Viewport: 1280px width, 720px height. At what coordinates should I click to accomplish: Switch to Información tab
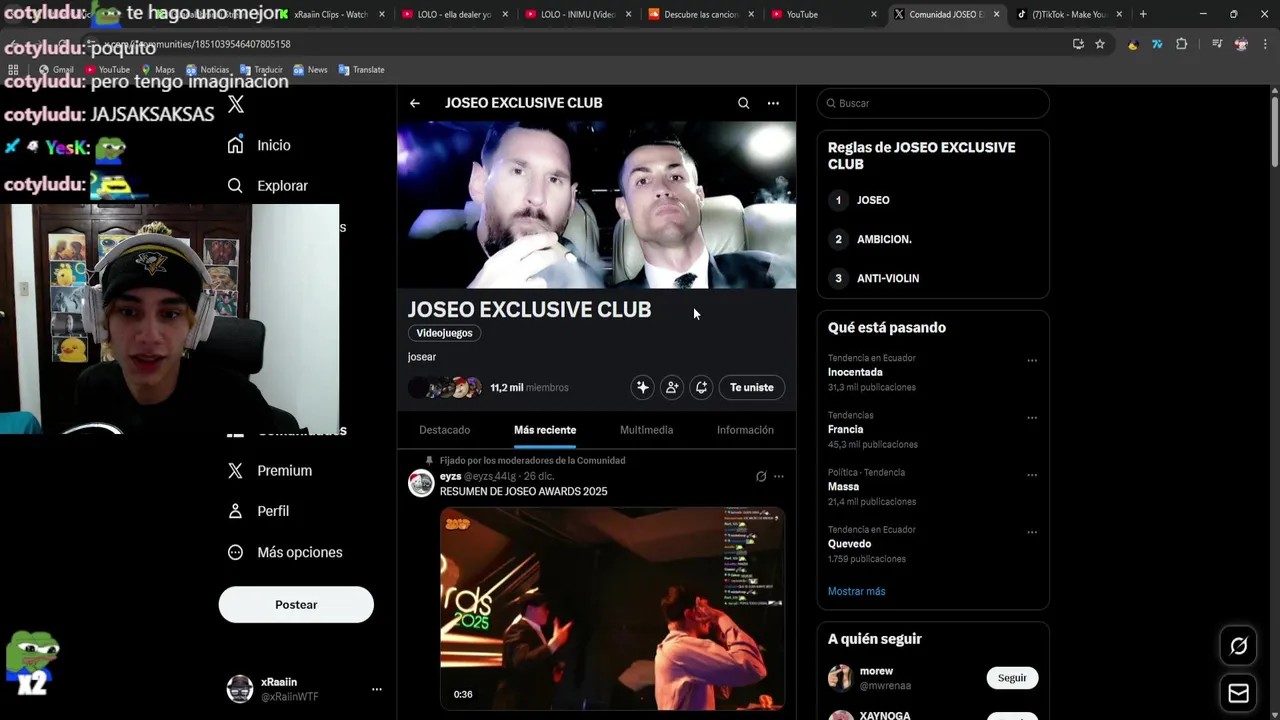coord(745,430)
